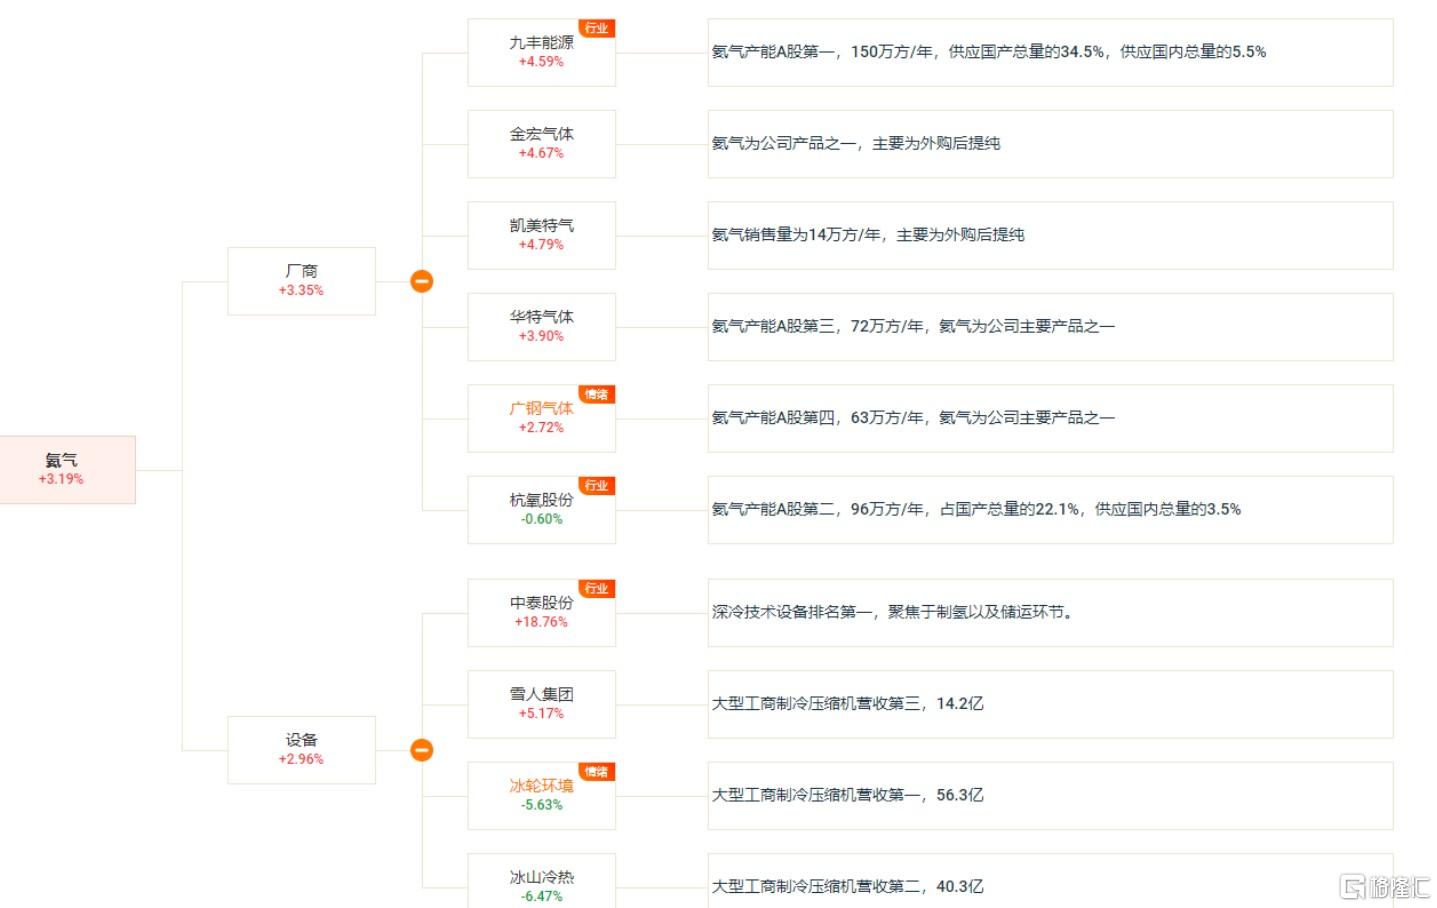1437x908 pixels.
Task: Select the root node 氦气 +3.19%
Action: [67, 470]
